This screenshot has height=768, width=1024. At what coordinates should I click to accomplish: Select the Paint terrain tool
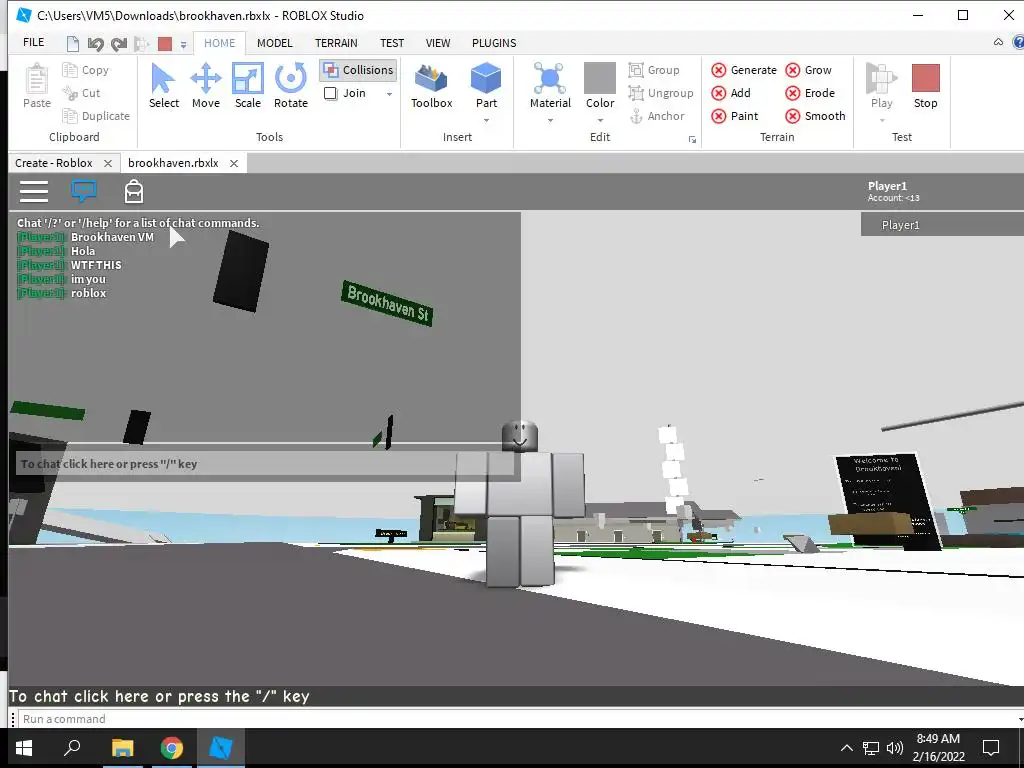tap(735, 116)
